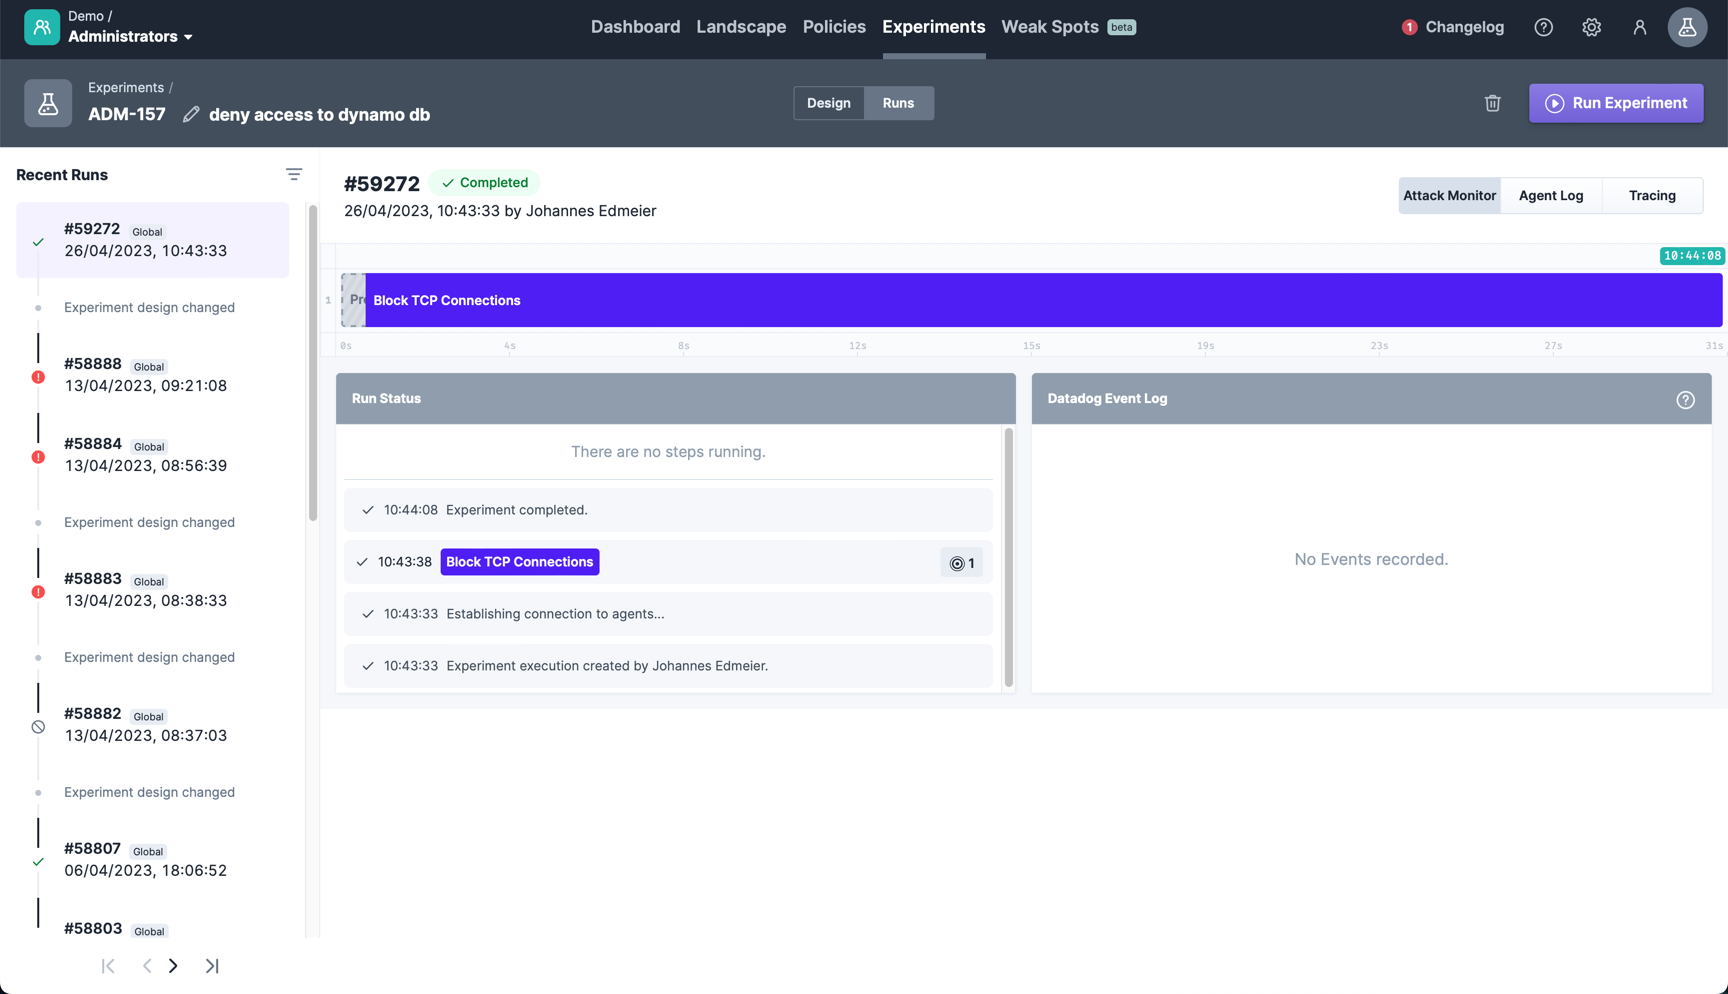
Task: Click the Run Experiment button
Action: pyautogui.click(x=1615, y=103)
